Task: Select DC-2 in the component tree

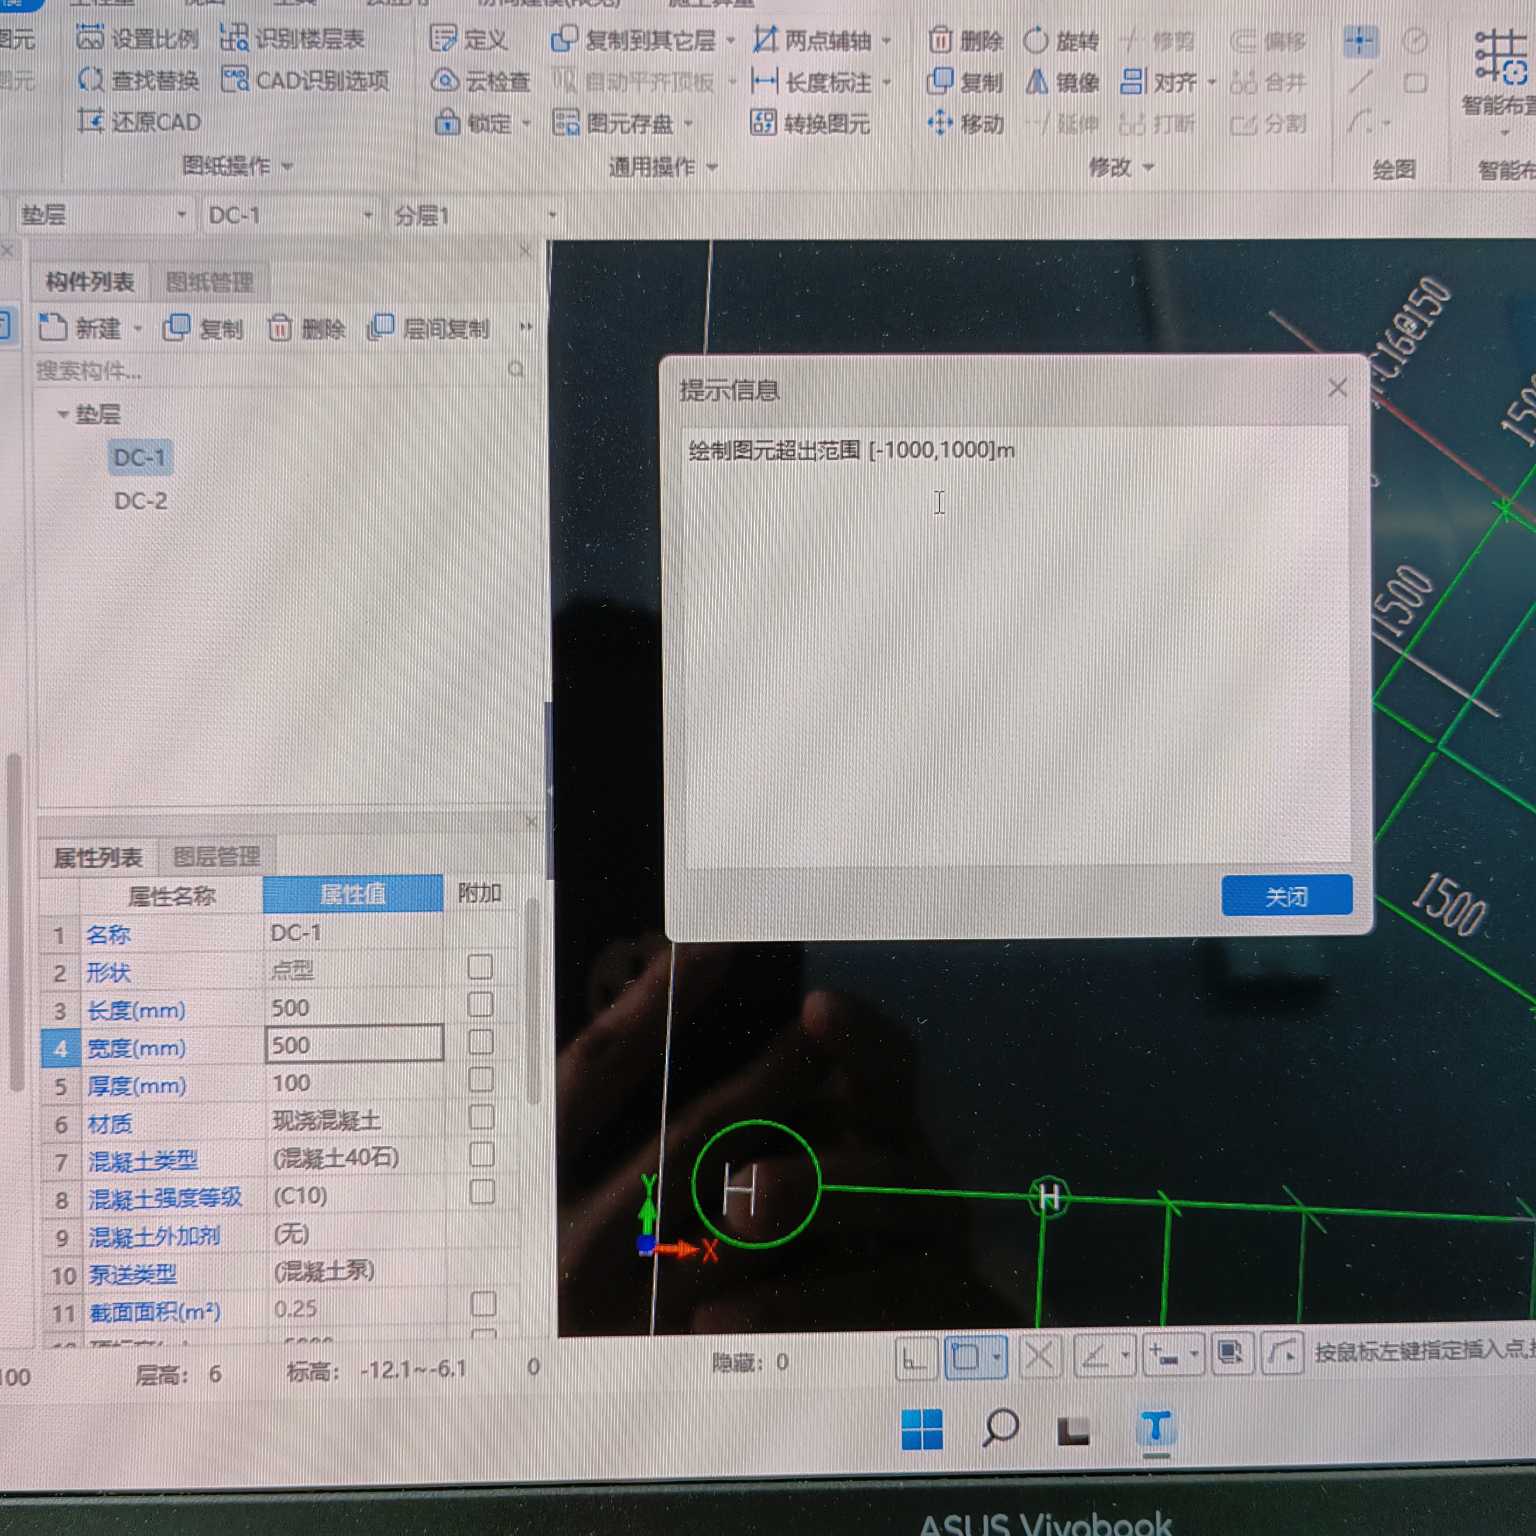Action: point(140,501)
